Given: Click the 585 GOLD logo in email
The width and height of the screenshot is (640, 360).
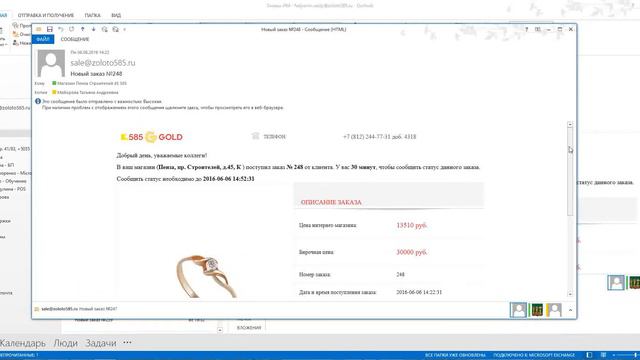Looking at the screenshot, I should pos(151,137).
